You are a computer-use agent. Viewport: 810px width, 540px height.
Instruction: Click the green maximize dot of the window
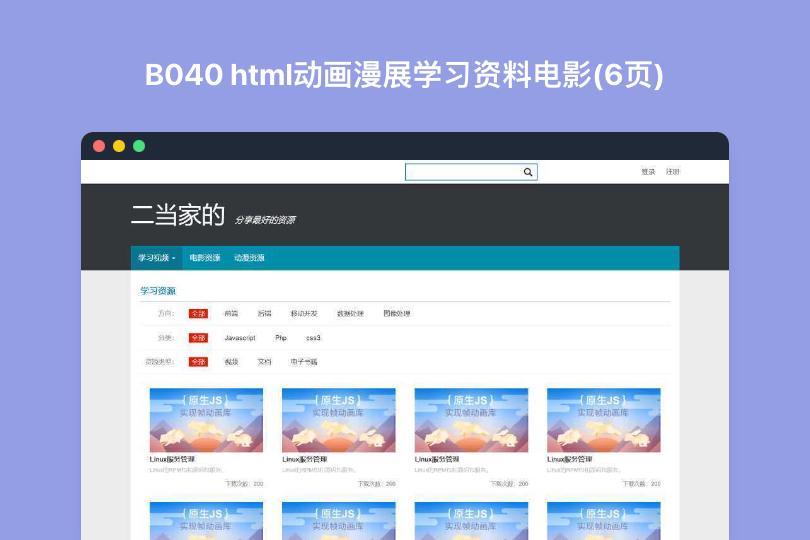(139, 146)
